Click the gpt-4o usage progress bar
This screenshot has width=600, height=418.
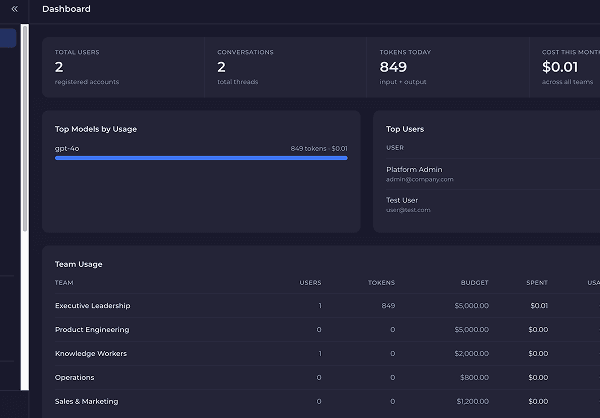coord(201,158)
